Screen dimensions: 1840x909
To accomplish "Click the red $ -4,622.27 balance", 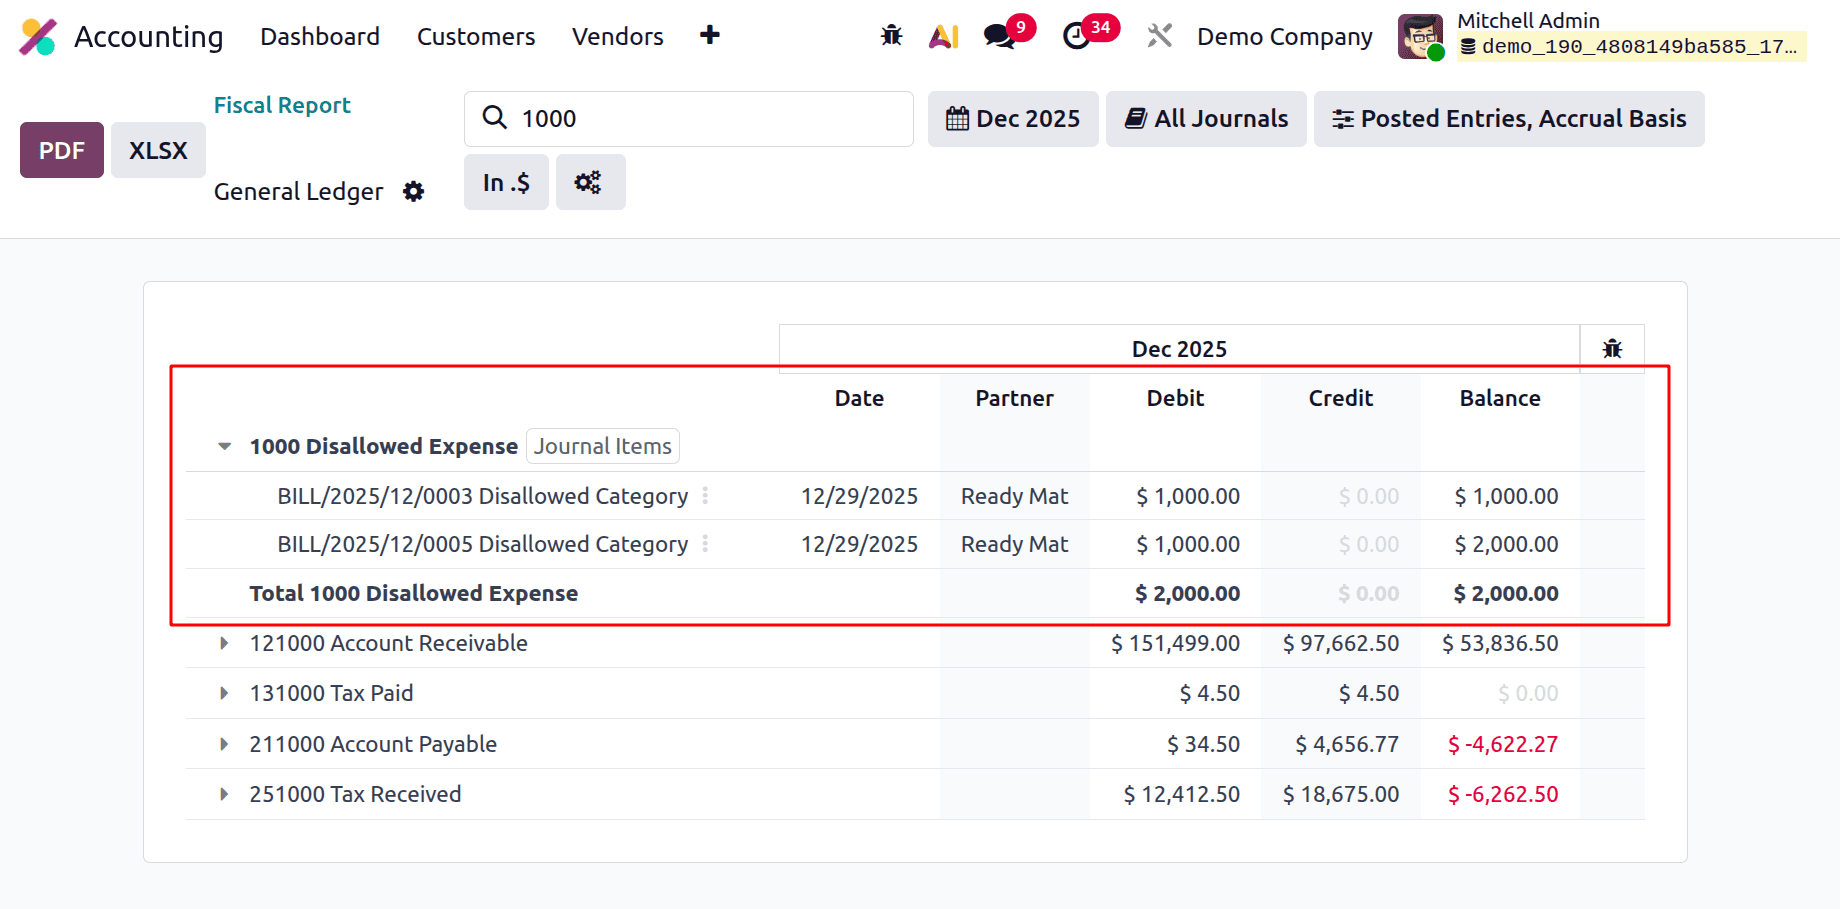I will click(1503, 744).
